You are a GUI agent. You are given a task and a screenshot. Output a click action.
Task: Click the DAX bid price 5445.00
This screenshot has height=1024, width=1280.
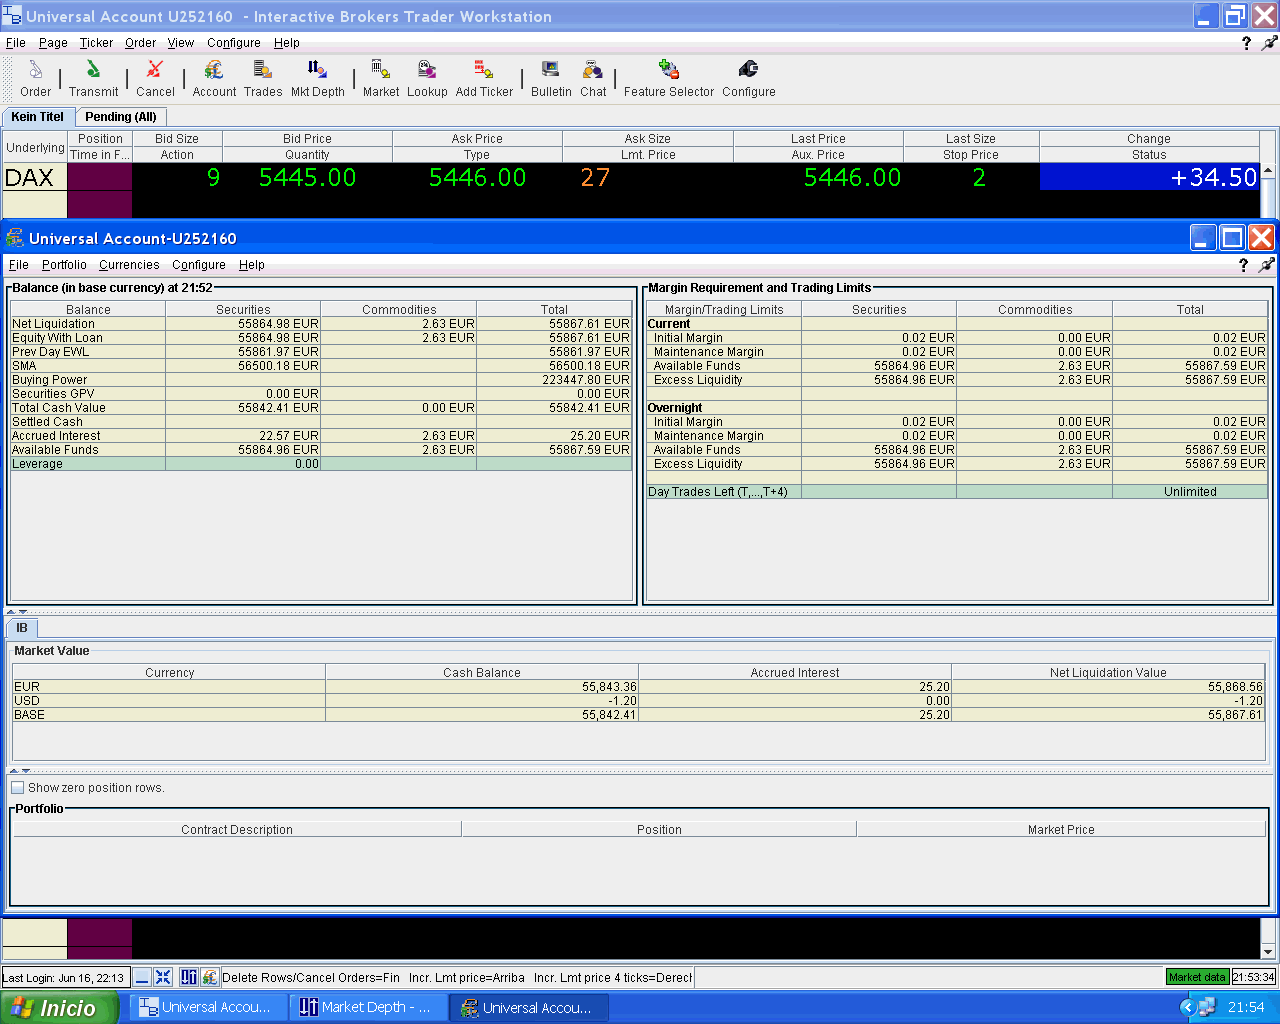tap(307, 177)
